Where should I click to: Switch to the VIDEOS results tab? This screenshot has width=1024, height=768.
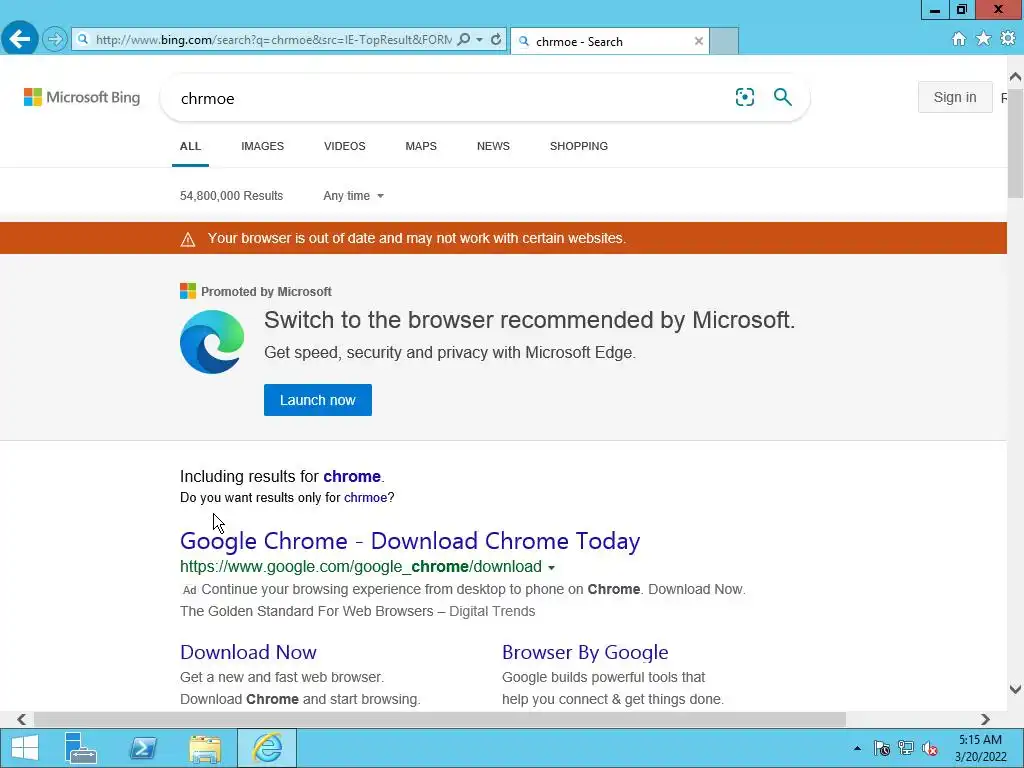coord(345,146)
